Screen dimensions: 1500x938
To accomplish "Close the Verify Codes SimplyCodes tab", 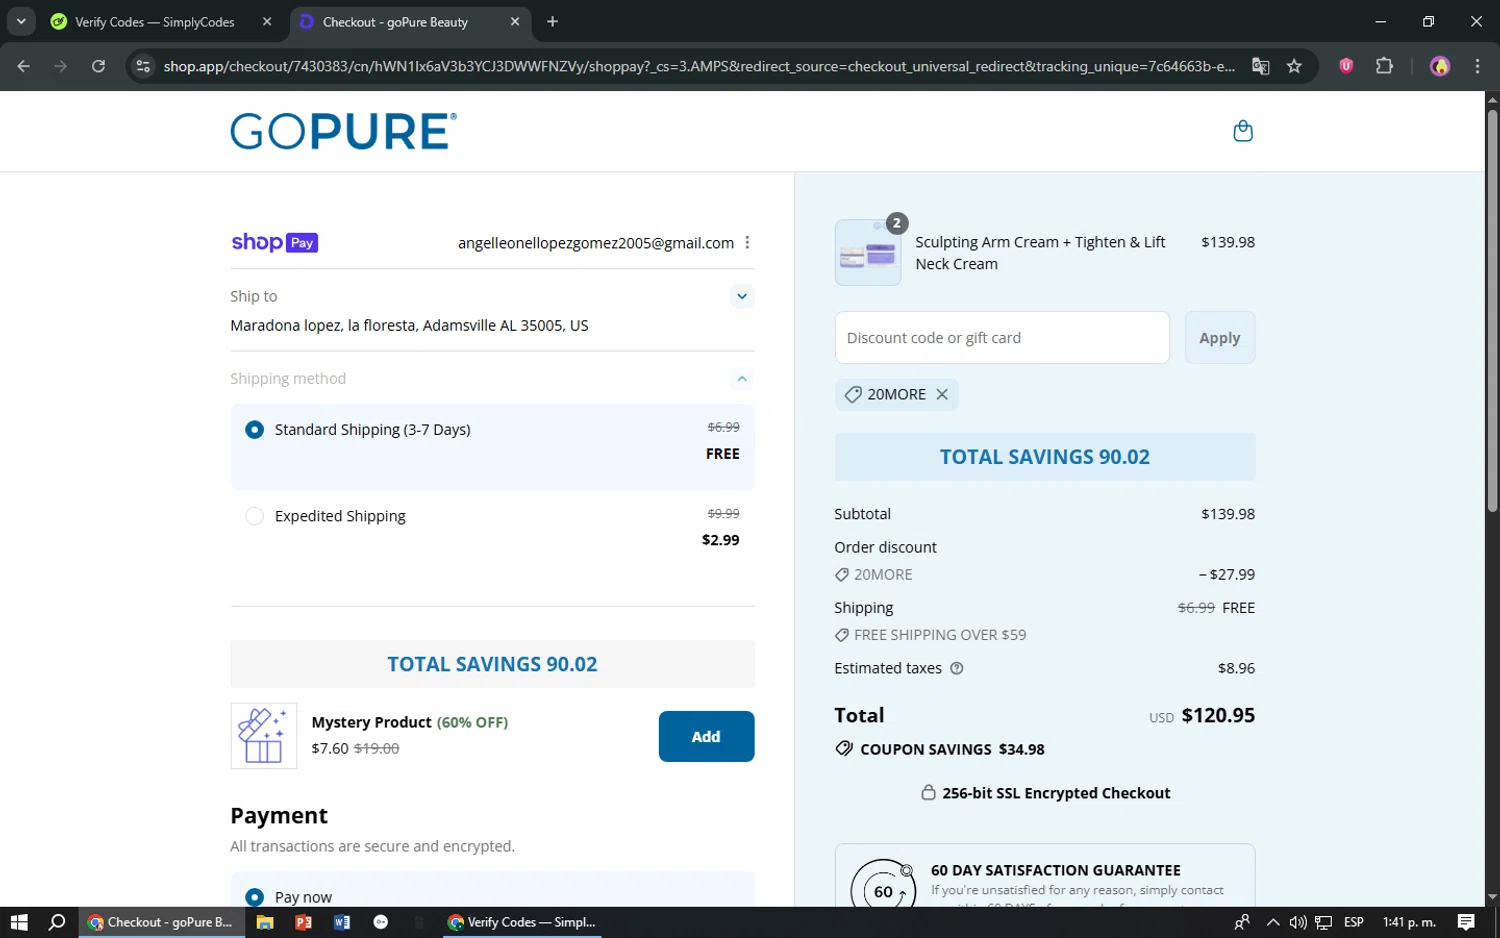I will (x=267, y=21).
